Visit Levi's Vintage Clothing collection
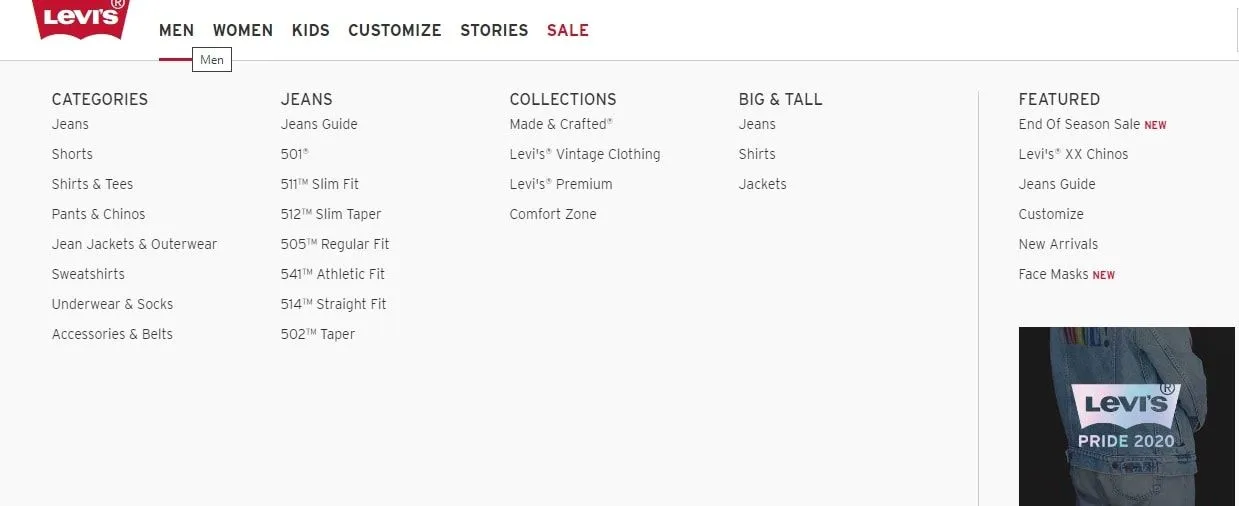 coord(585,154)
